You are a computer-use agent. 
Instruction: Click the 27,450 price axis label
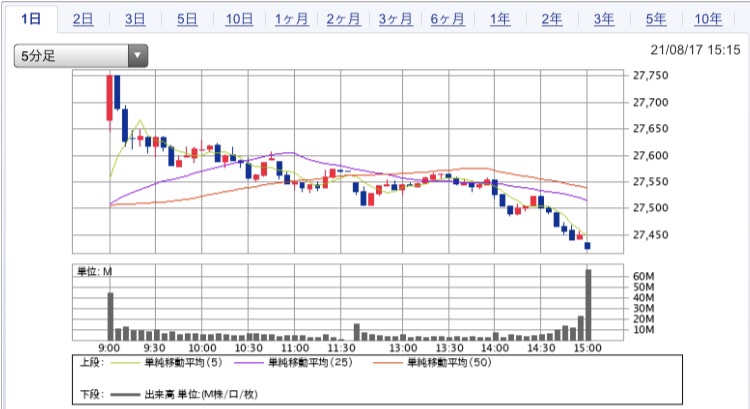click(651, 235)
